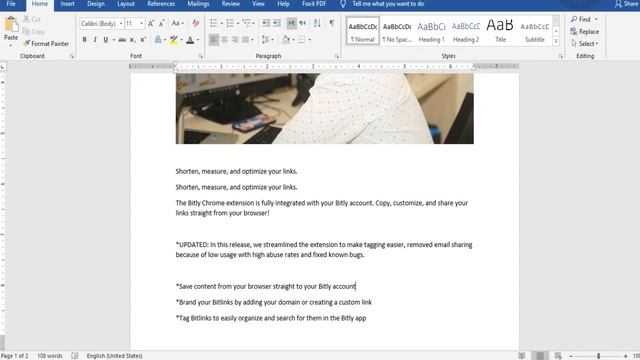Clear all formatting from selection
Screen dimensions: 640x360
[x=196, y=23]
